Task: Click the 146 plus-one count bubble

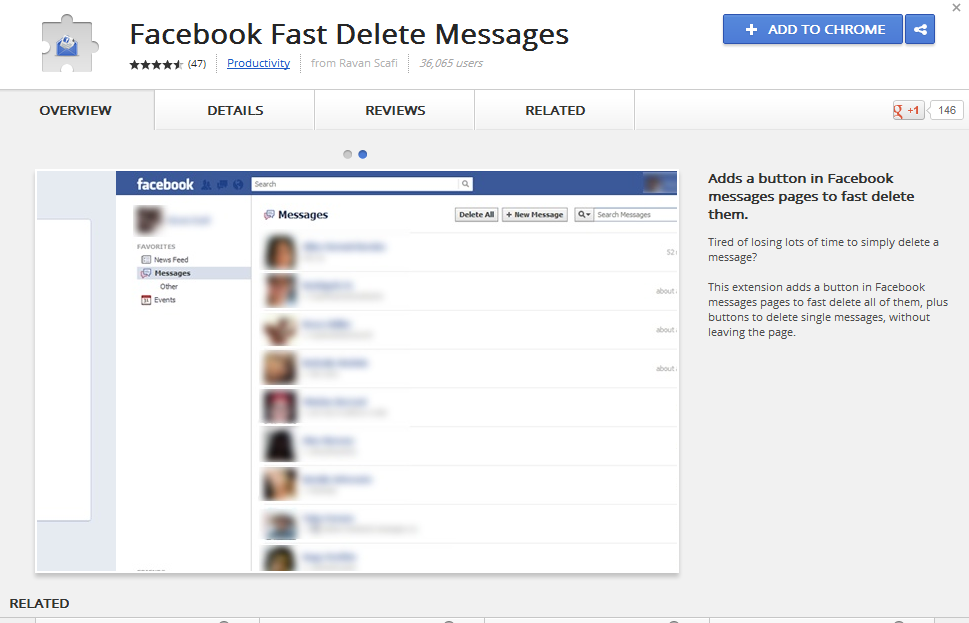Action: (946, 110)
